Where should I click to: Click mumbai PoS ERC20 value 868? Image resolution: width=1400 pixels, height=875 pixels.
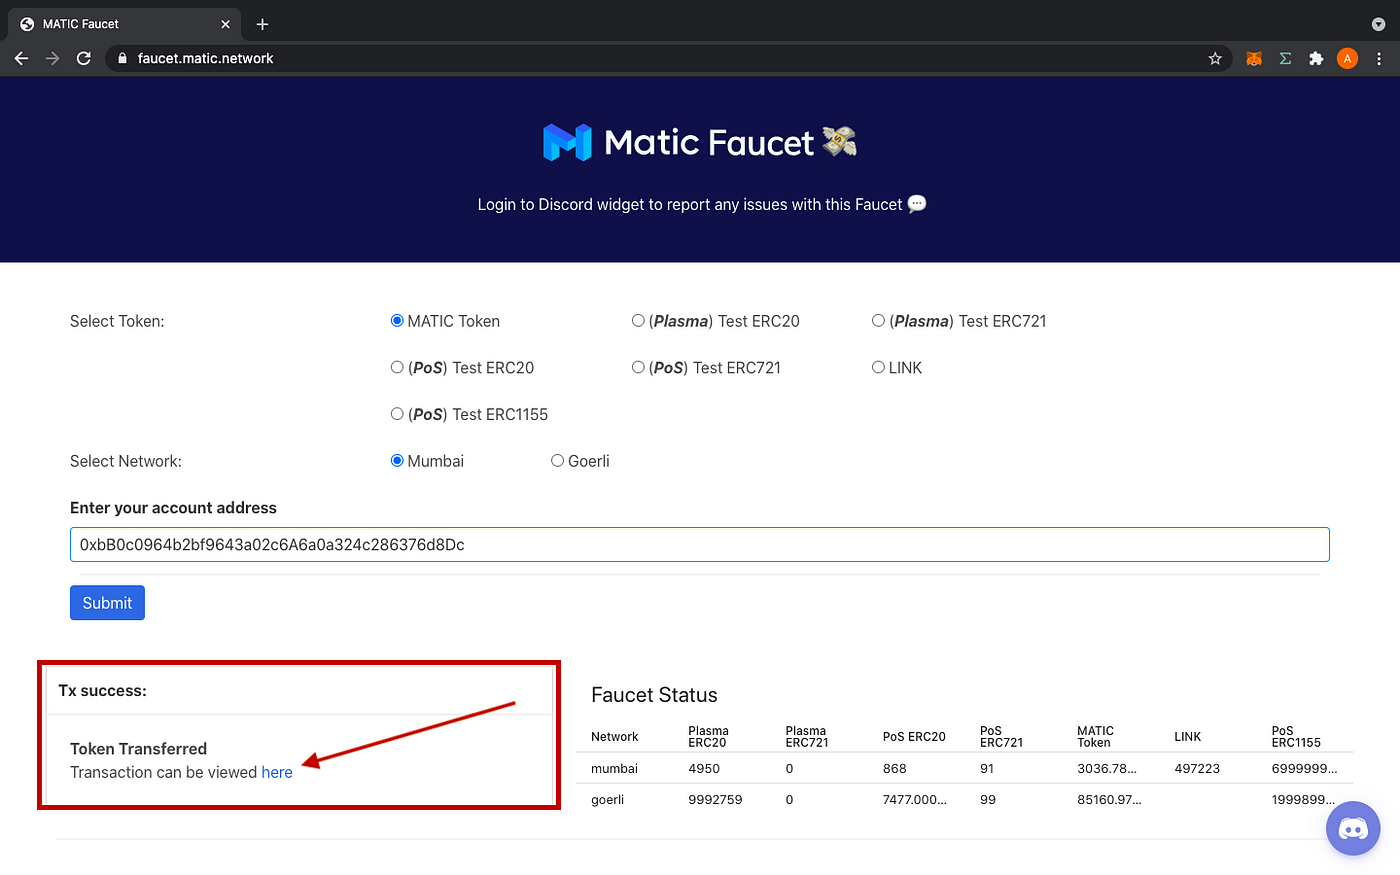point(895,769)
